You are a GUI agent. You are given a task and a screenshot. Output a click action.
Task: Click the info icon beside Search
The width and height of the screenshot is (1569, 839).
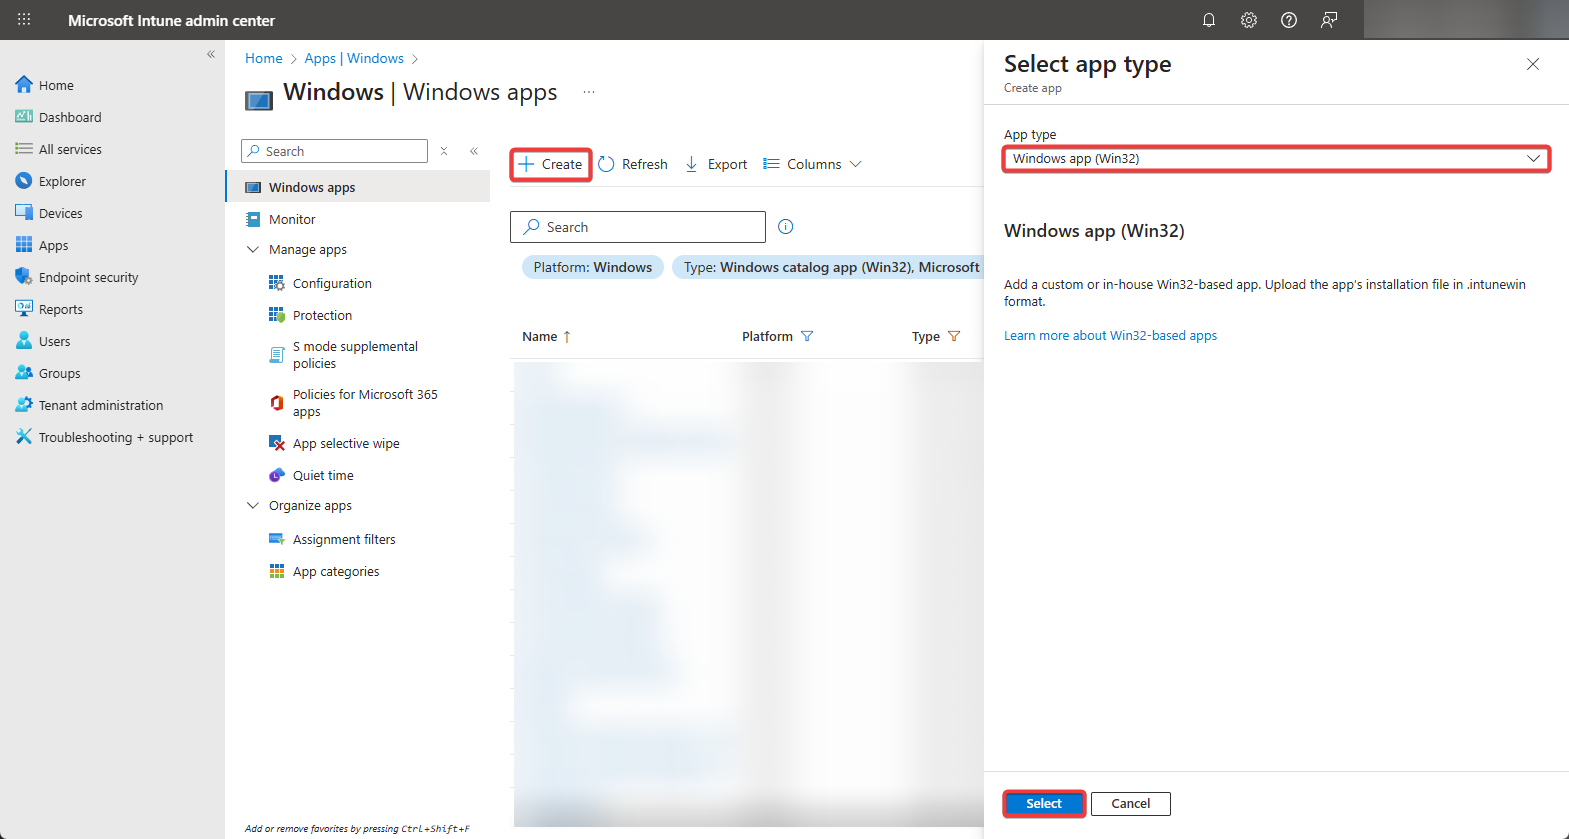tap(785, 227)
